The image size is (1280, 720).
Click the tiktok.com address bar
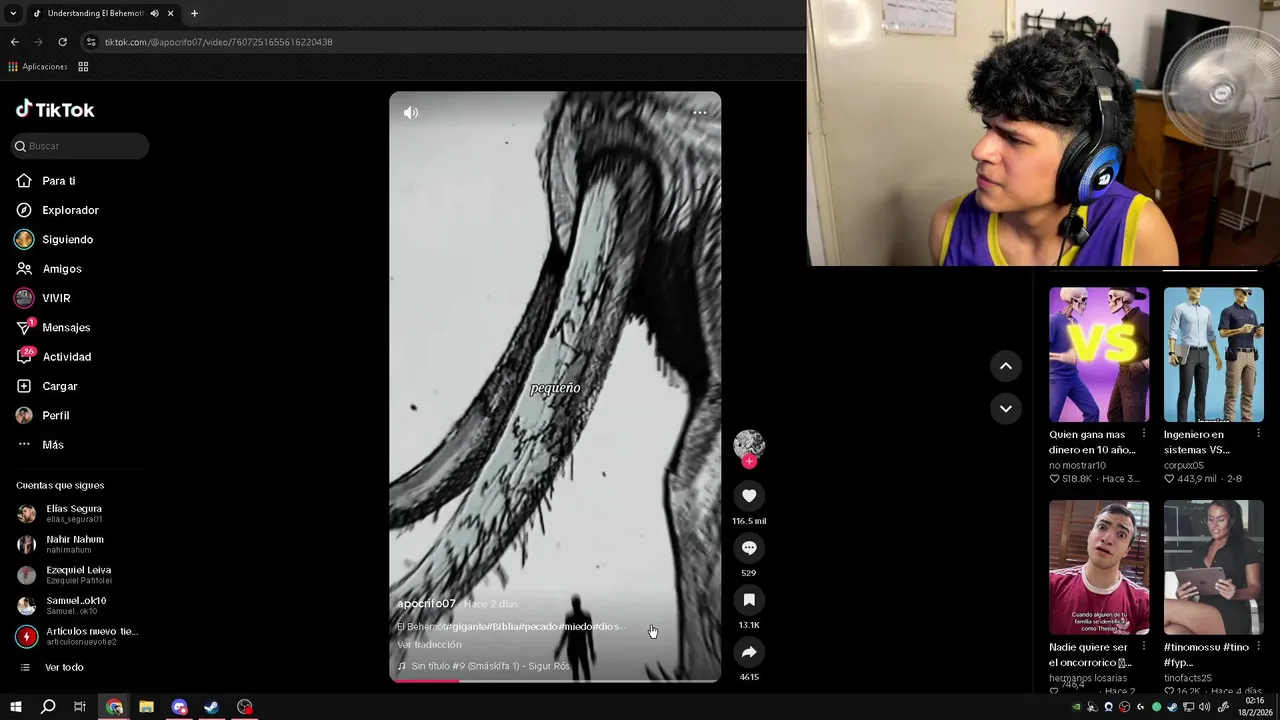click(x=440, y=42)
